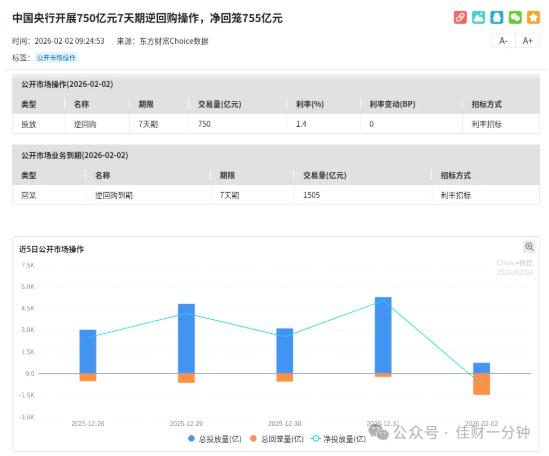Click the 交易量(亿元) header in first table

point(220,104)
